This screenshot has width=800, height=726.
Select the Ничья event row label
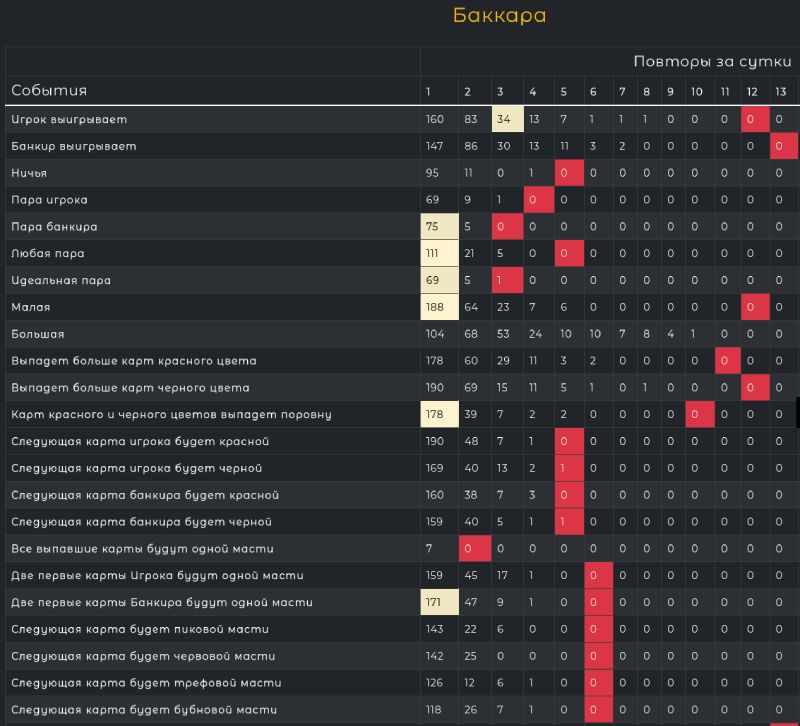(x=29, y=173)
